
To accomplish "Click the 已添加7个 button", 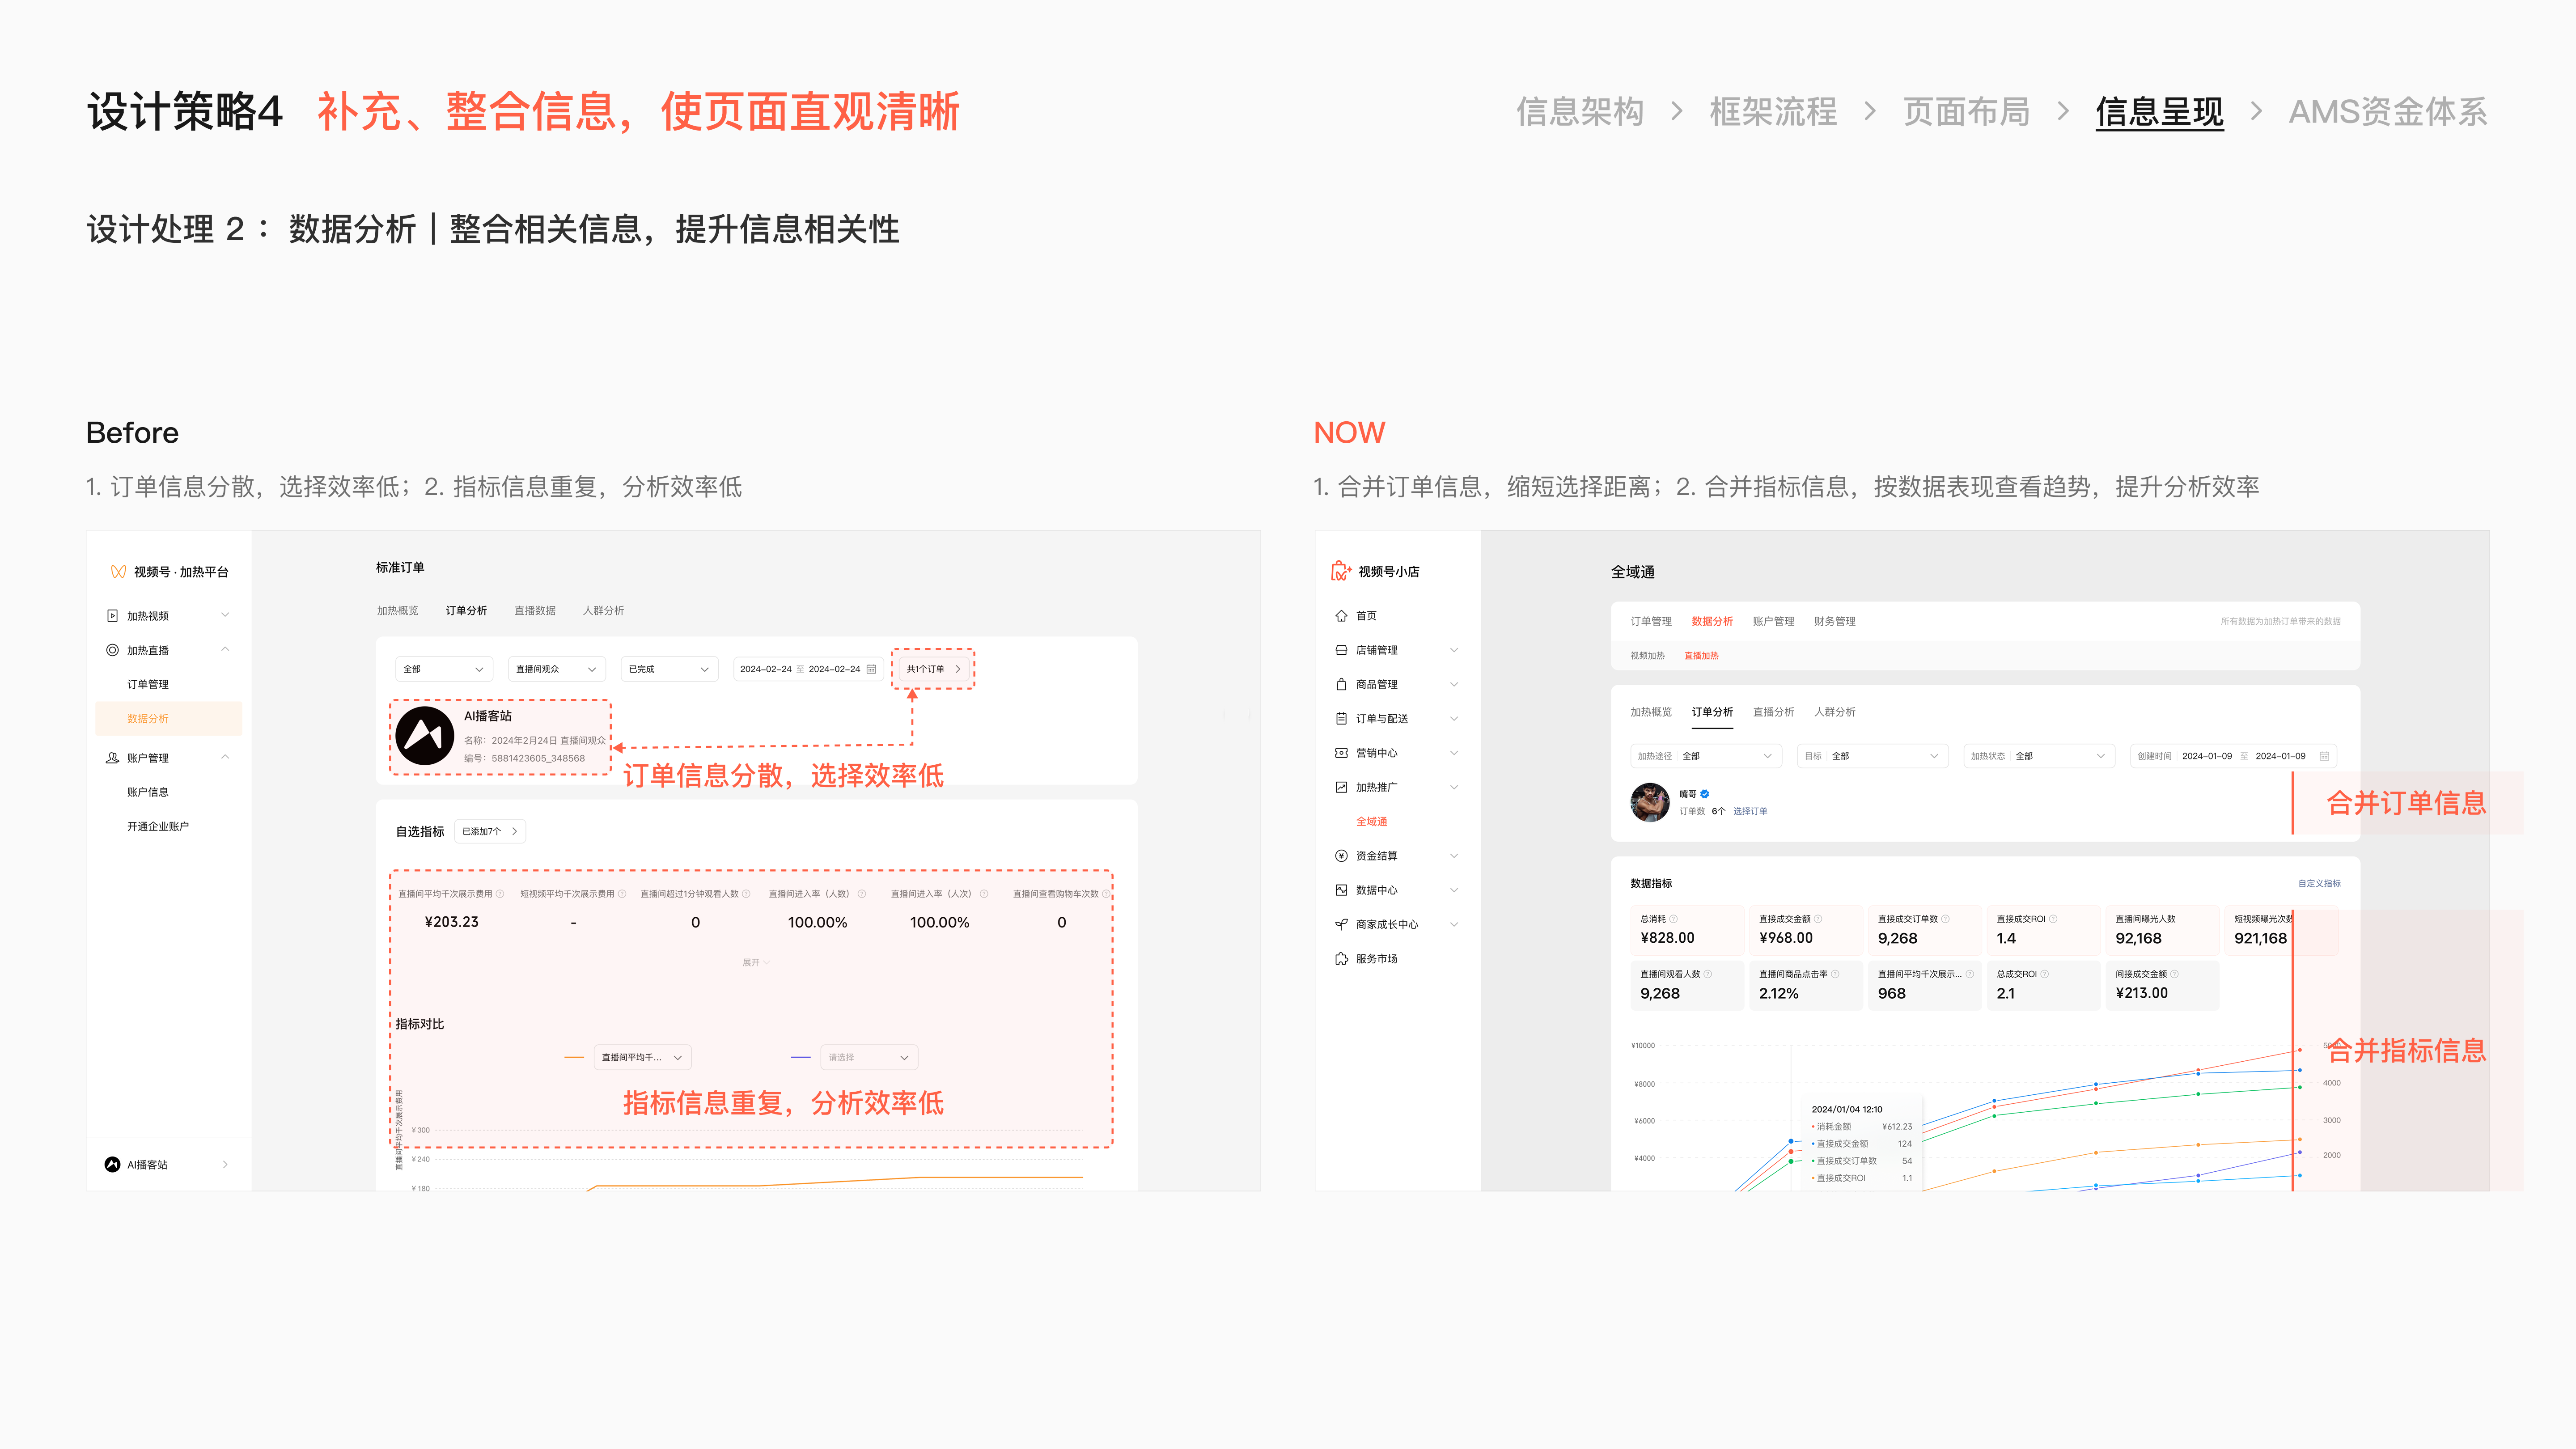I will click(x=490, y=831).
